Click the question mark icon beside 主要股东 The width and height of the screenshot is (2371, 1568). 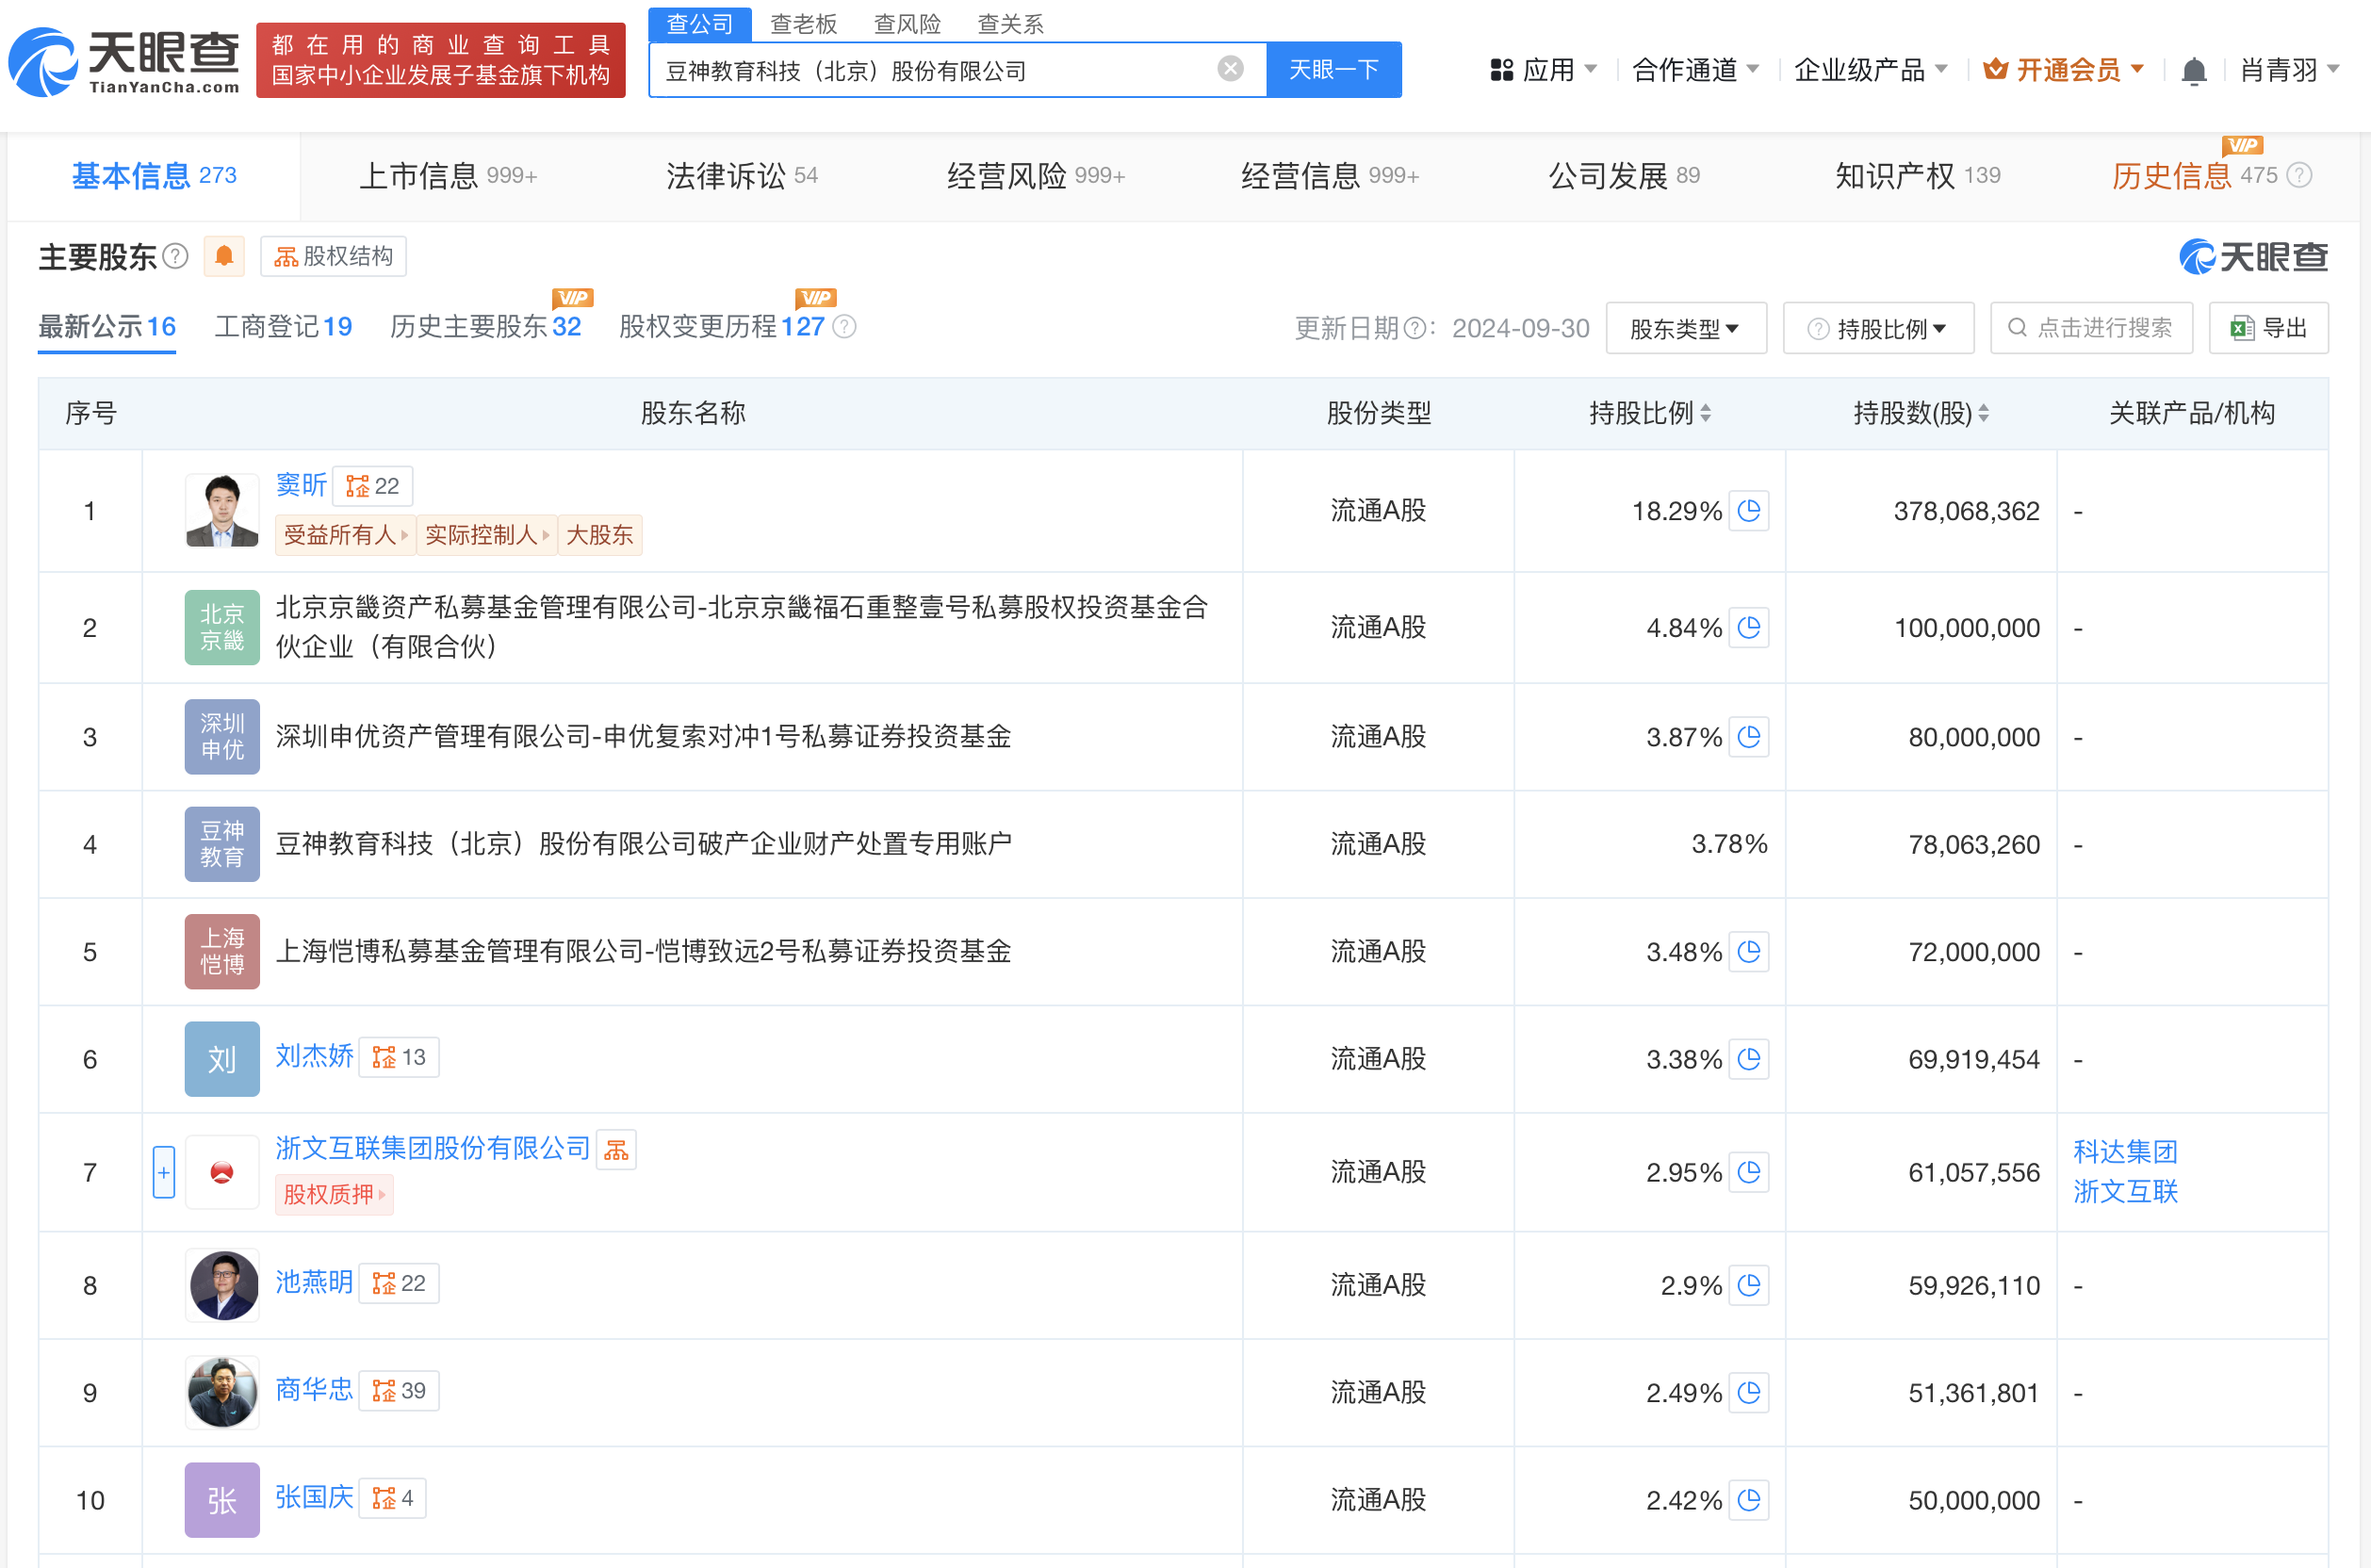(x=176, y=257)
